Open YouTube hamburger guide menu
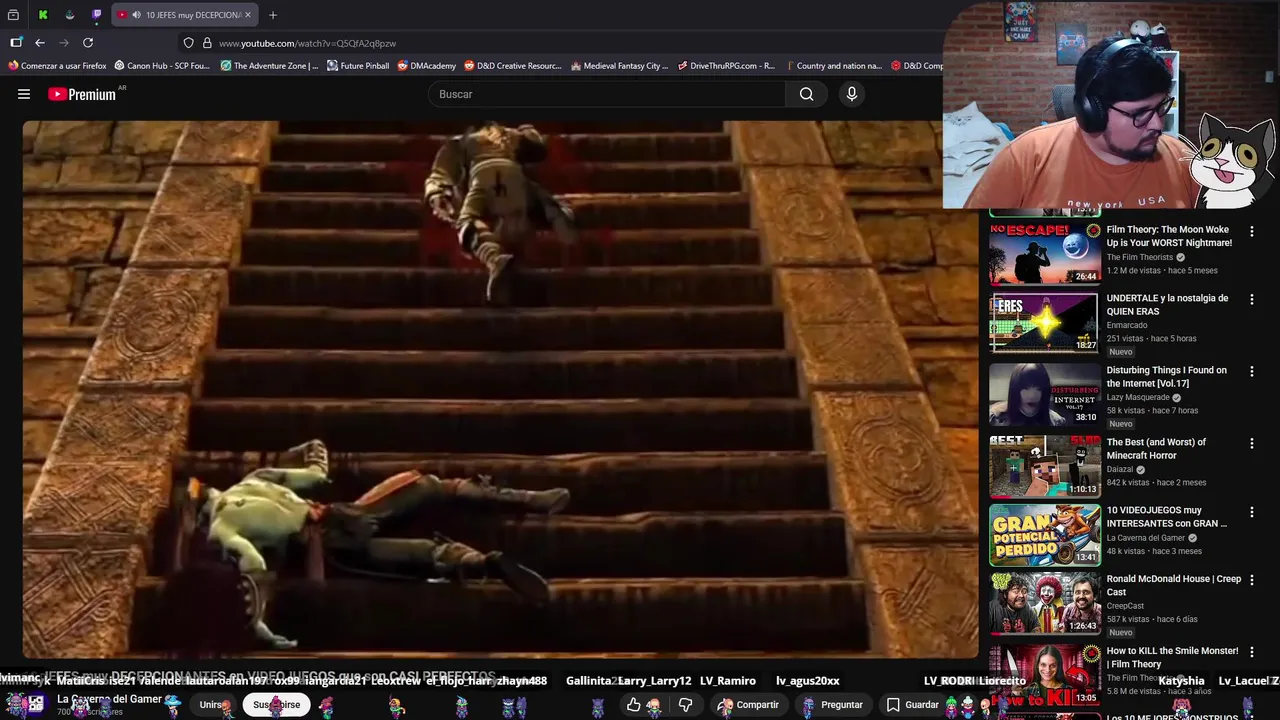Screen dimensions: 1280x720 click(24, 94)
